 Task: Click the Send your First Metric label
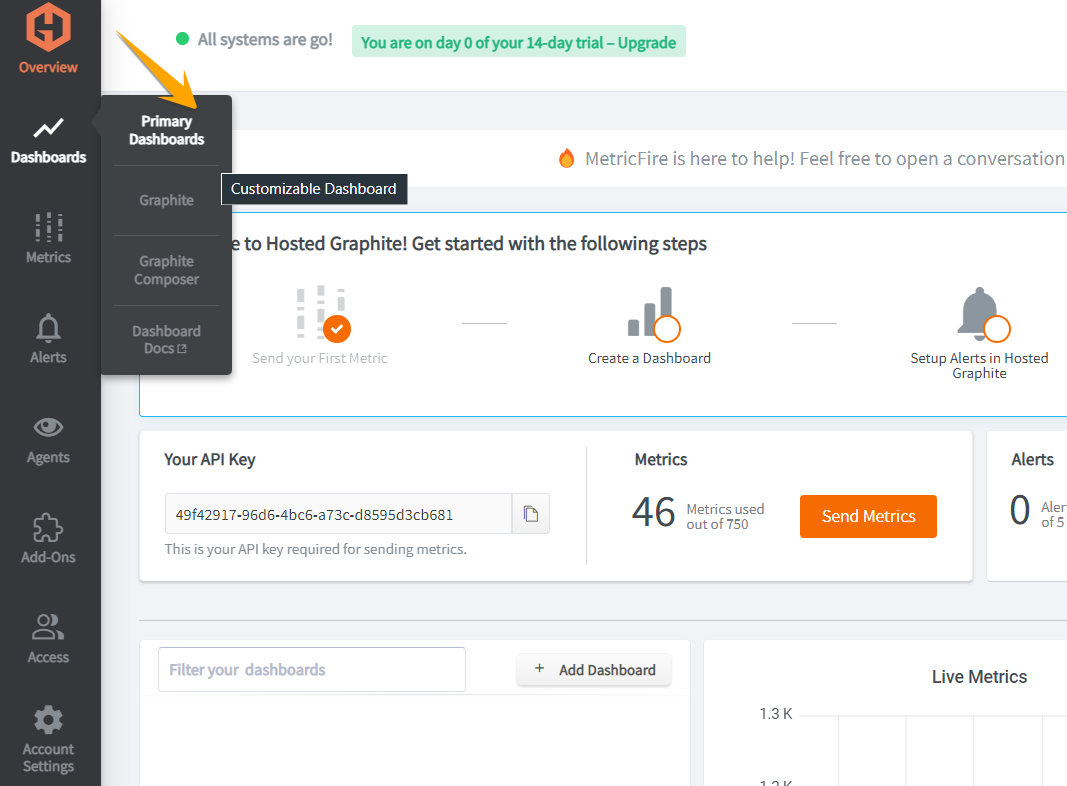tap(320, 359)
